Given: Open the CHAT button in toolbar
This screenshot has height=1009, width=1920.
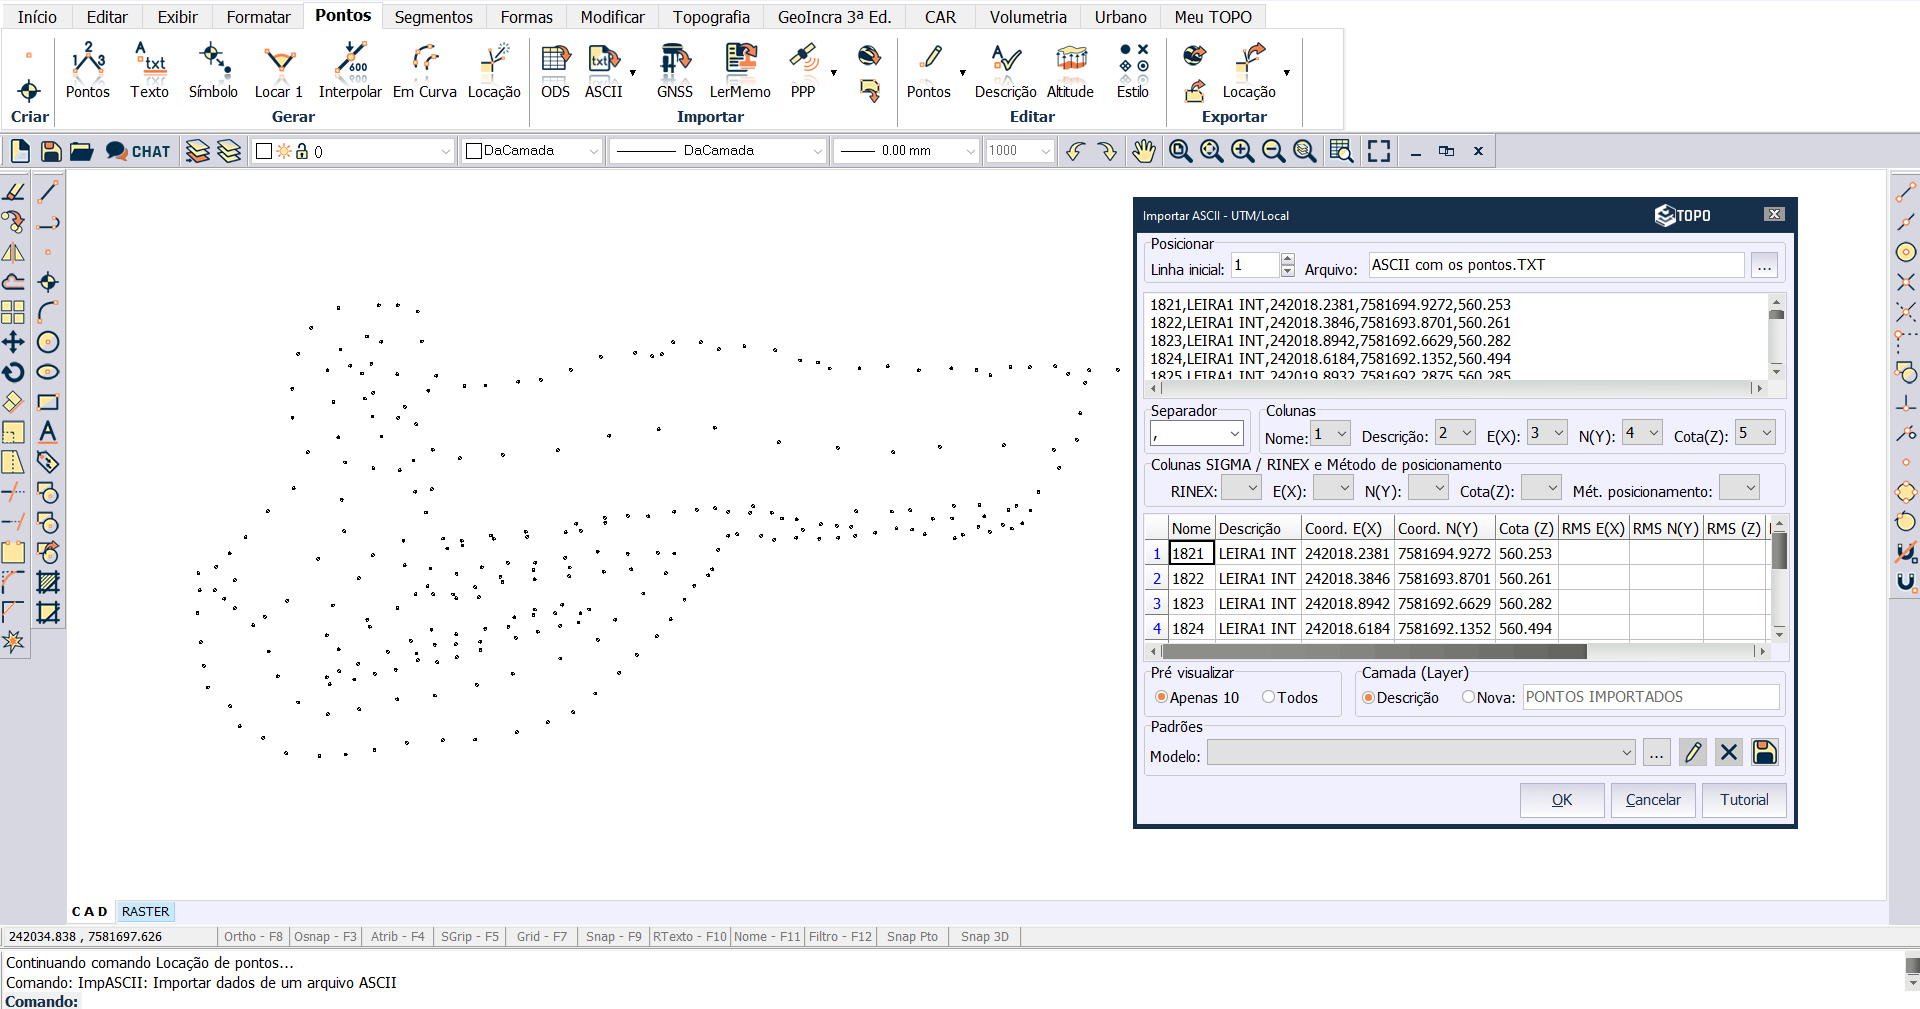Looking at the screenshot, I should [x=138, y=151].
